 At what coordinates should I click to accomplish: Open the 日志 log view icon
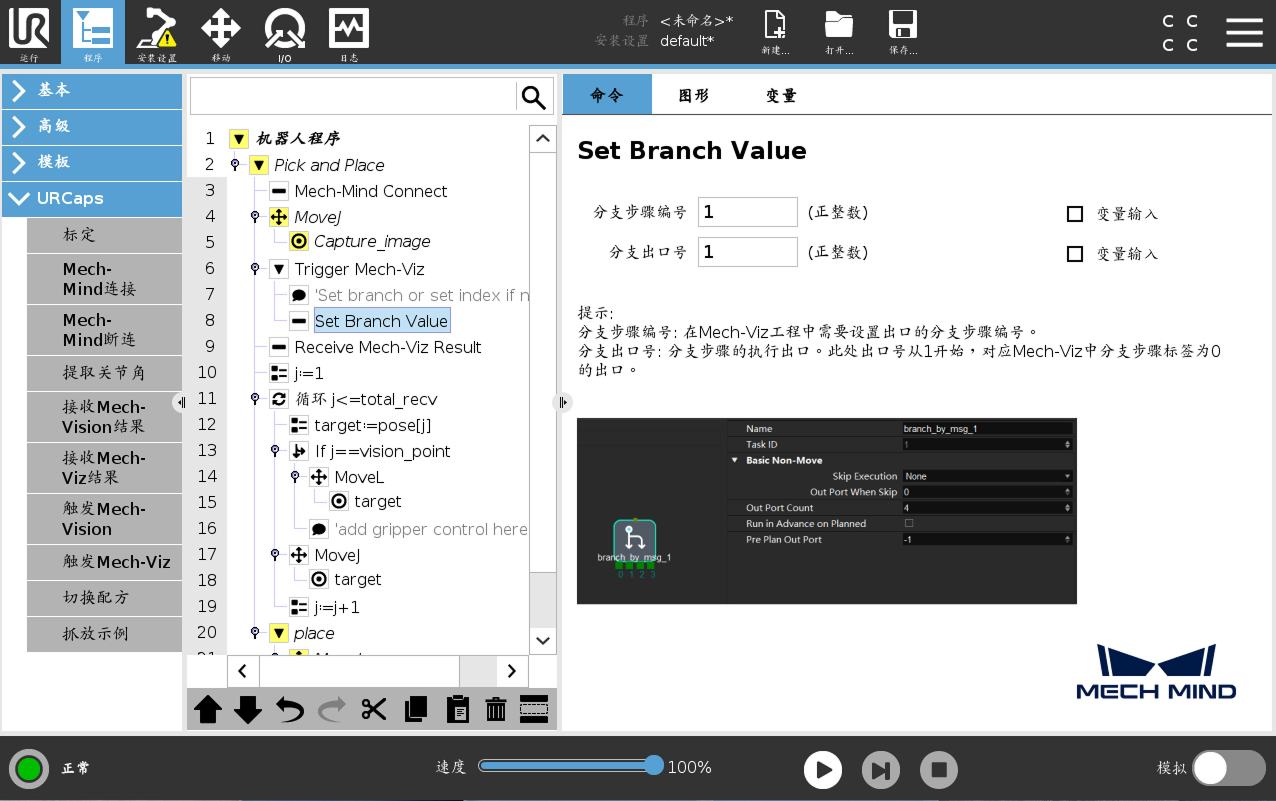[348, 33]
